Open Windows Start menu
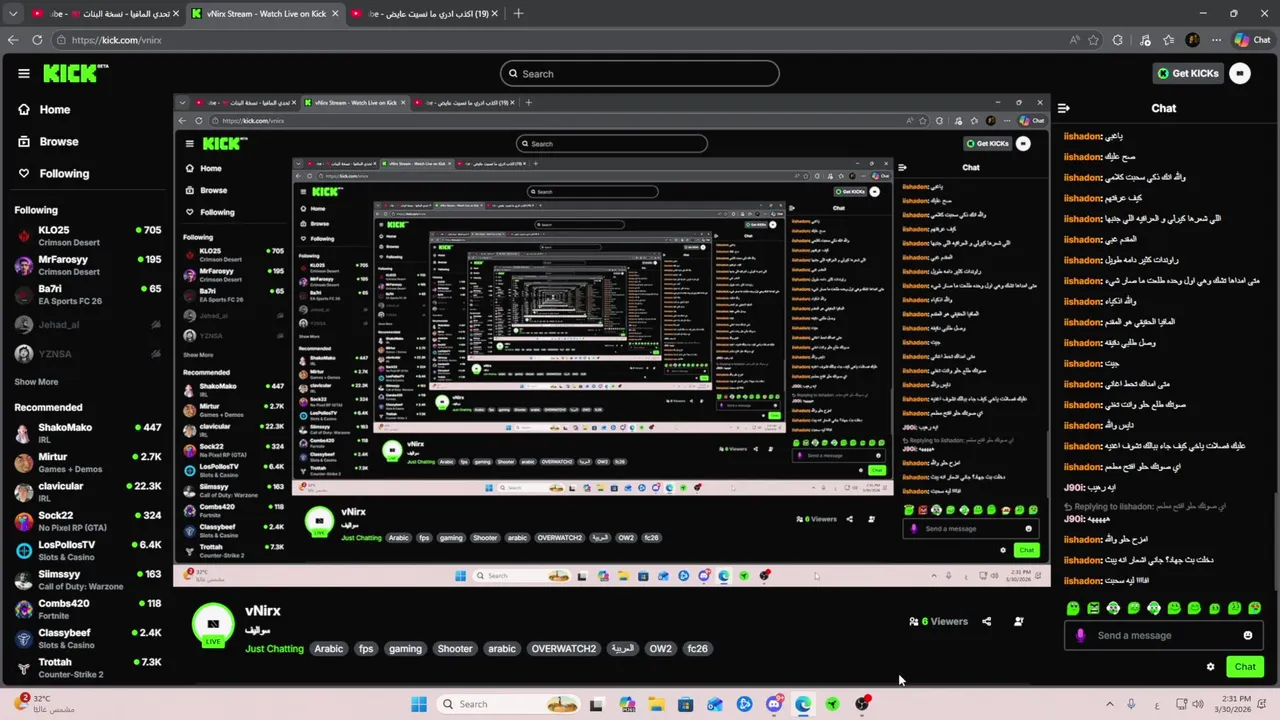The width and height of the screenshot is (1280, 720). (x=419, y=704)
